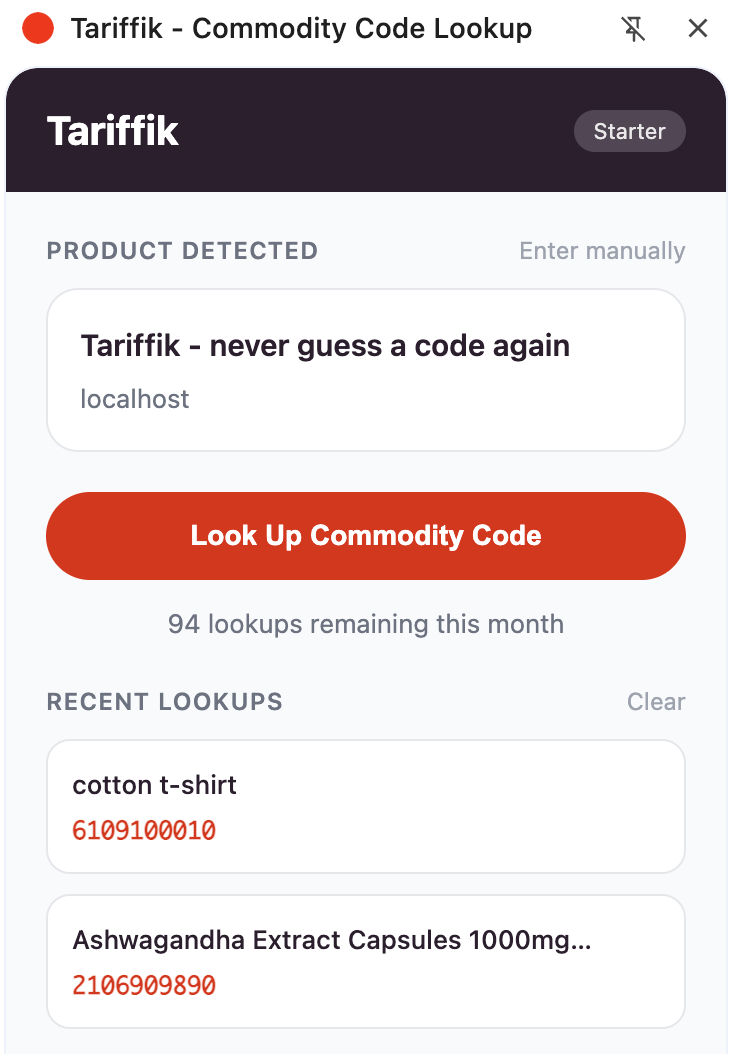This screenshot has width=736, height=1054.
Task: Click commodity code 6109100010
Action: [143, 830]
